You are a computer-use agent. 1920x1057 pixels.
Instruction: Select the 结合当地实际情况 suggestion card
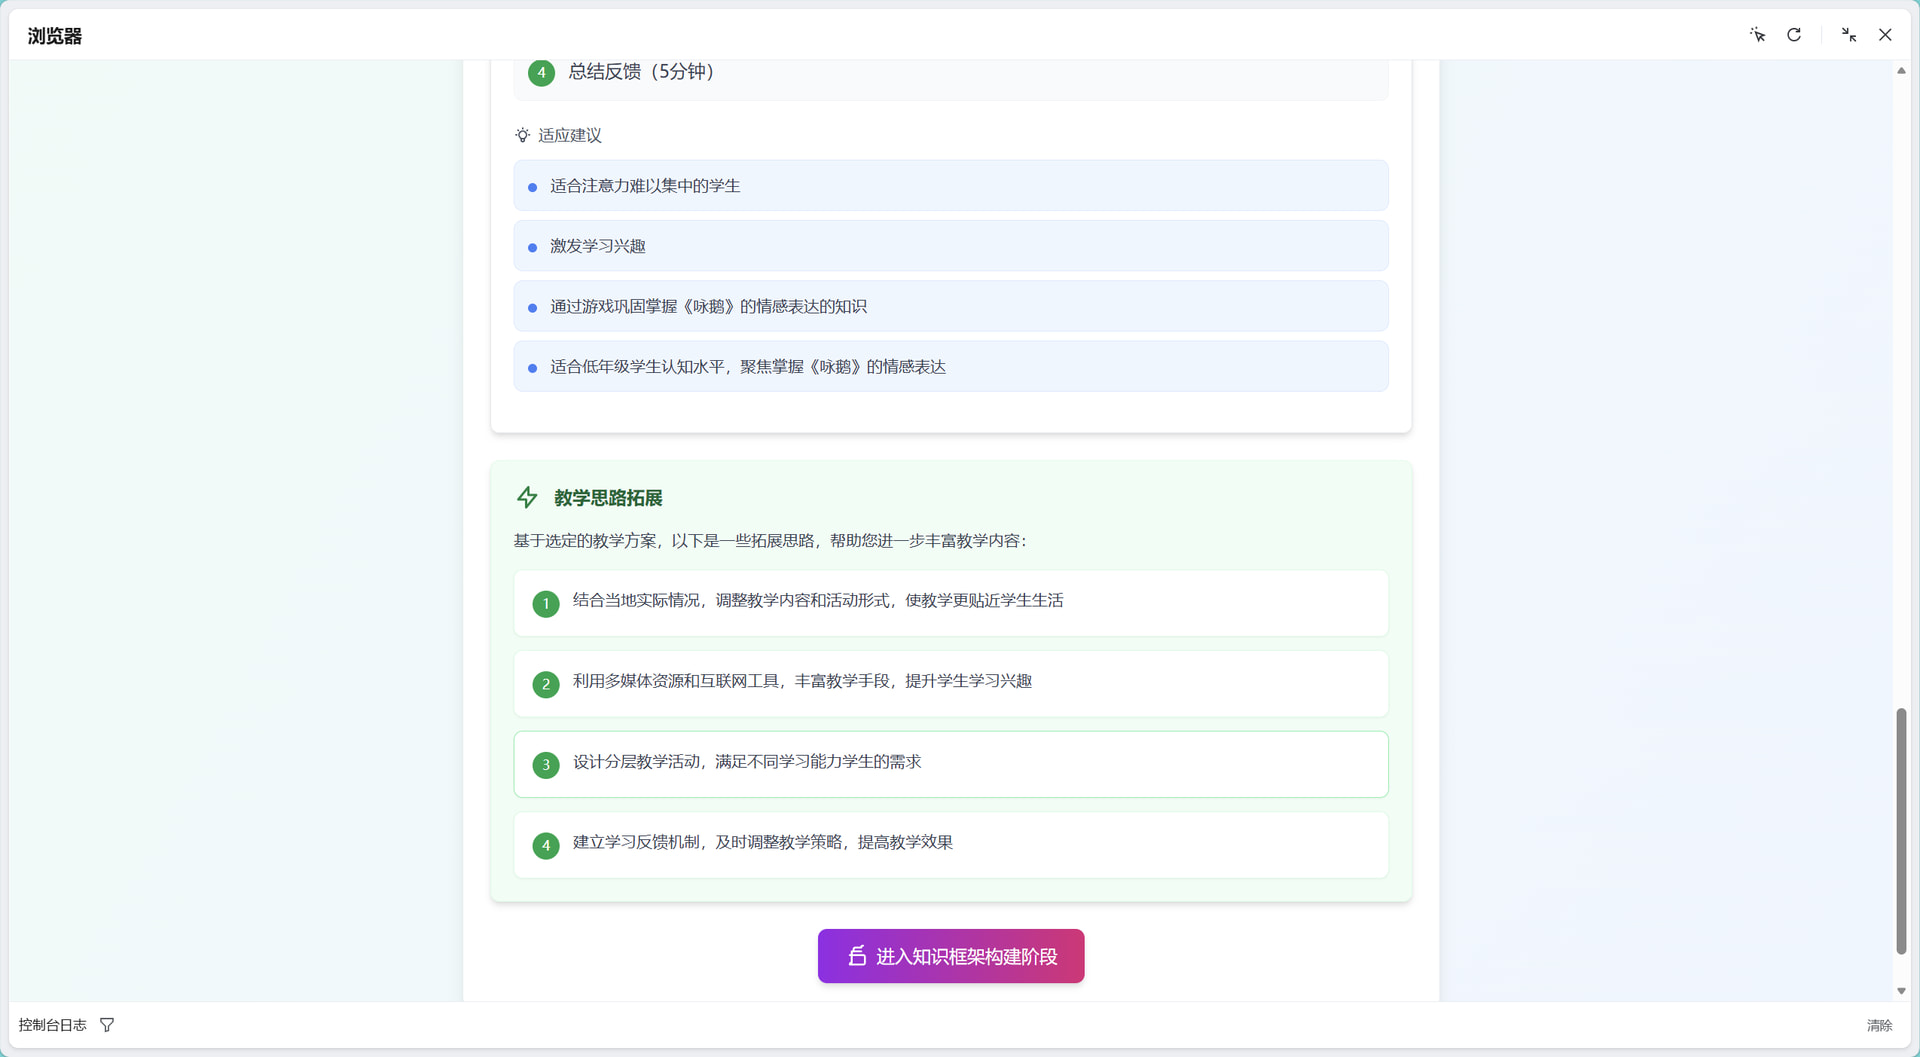click(x=950, y=603)
